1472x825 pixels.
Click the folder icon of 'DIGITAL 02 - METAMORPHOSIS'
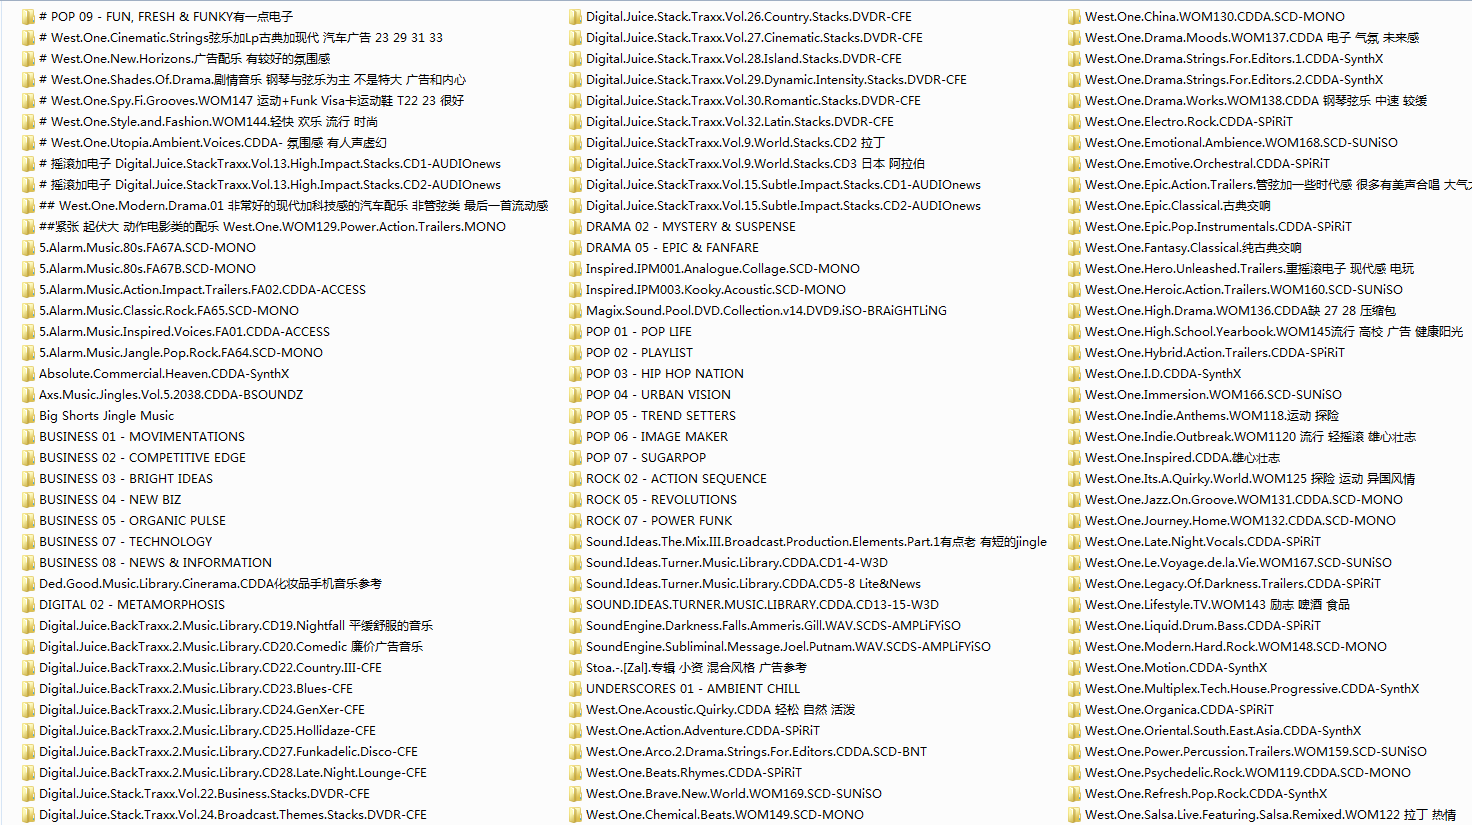(28, 605)
